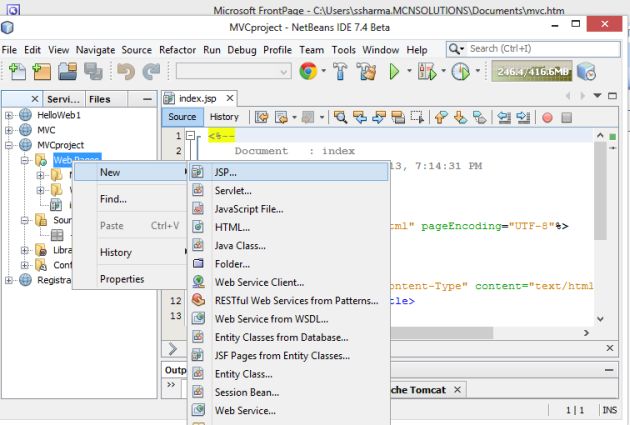The image size is (630, 425).
Task: Click the red Start Macro Recording icon
Action: (547, 118)
